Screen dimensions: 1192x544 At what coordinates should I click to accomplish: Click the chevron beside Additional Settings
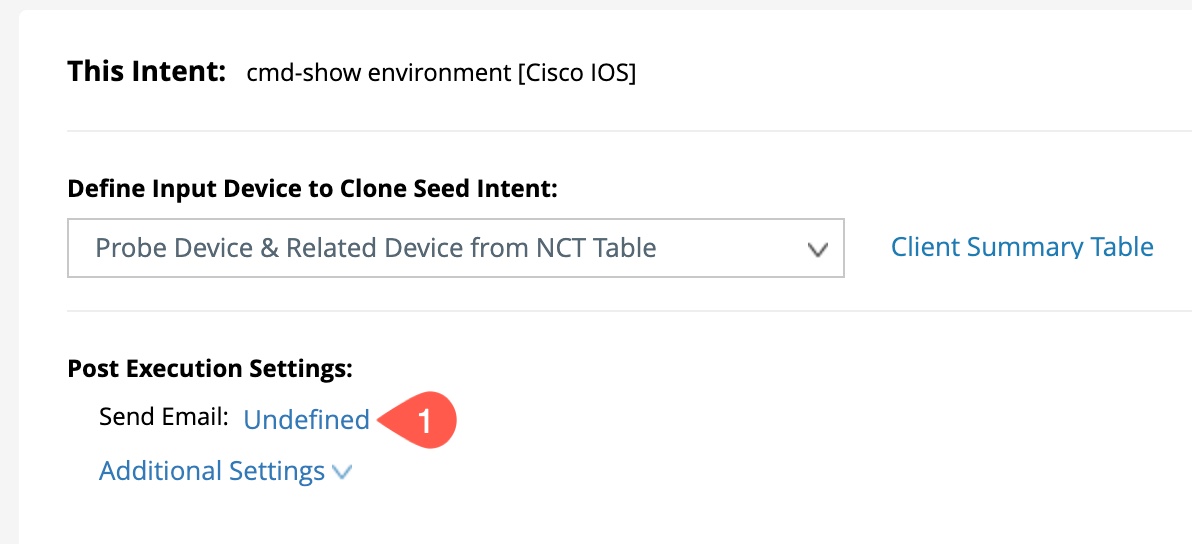342,472
